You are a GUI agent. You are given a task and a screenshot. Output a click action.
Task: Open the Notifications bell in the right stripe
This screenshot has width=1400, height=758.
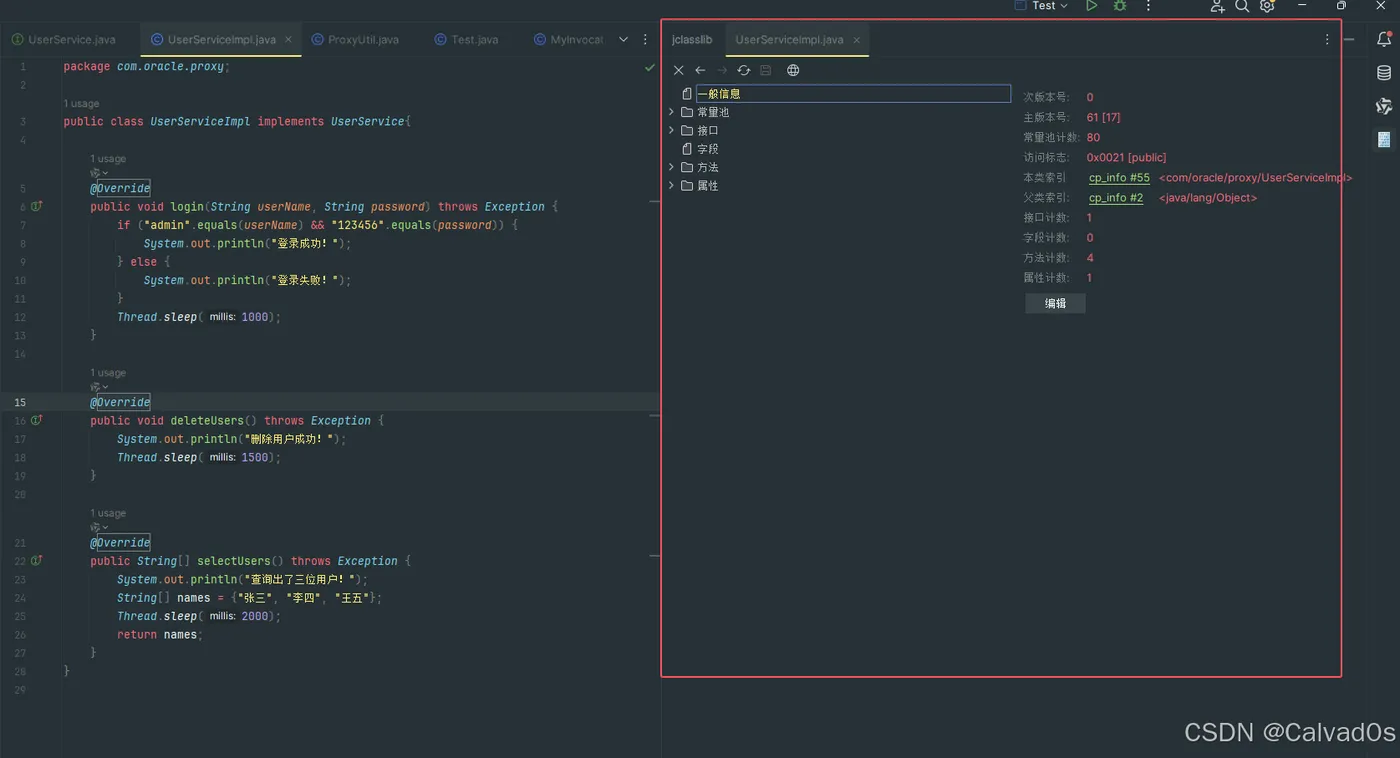1384,39
